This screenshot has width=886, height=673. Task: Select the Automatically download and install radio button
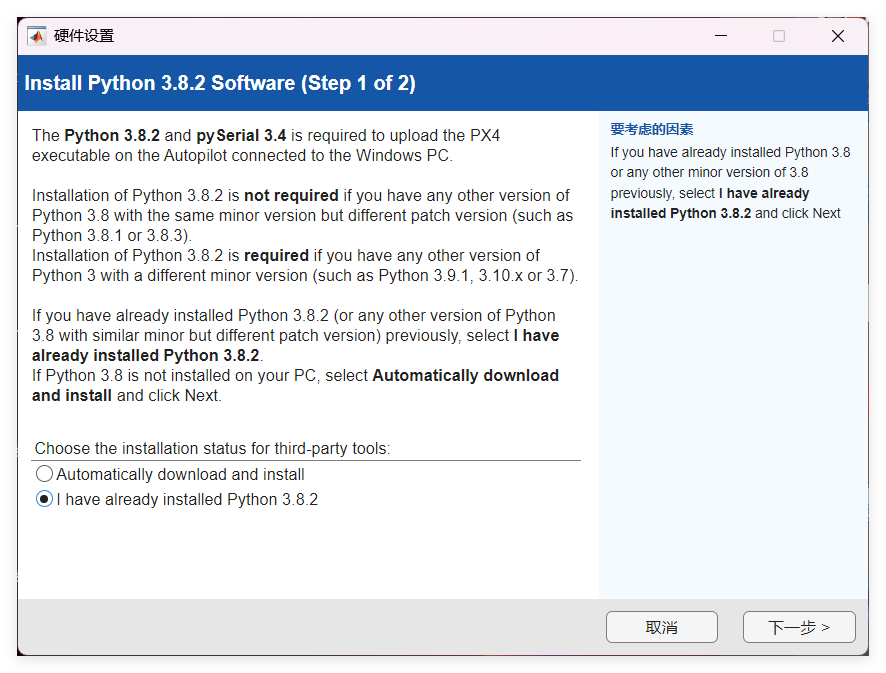pyautogui.click(x=45, y=474)
